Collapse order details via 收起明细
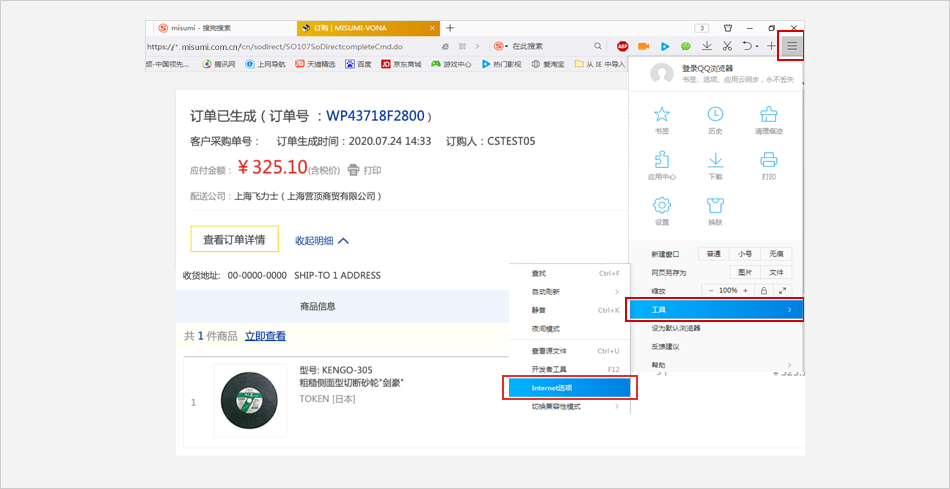The width and height of the screenshot is (950, 489). click(321, 240)
